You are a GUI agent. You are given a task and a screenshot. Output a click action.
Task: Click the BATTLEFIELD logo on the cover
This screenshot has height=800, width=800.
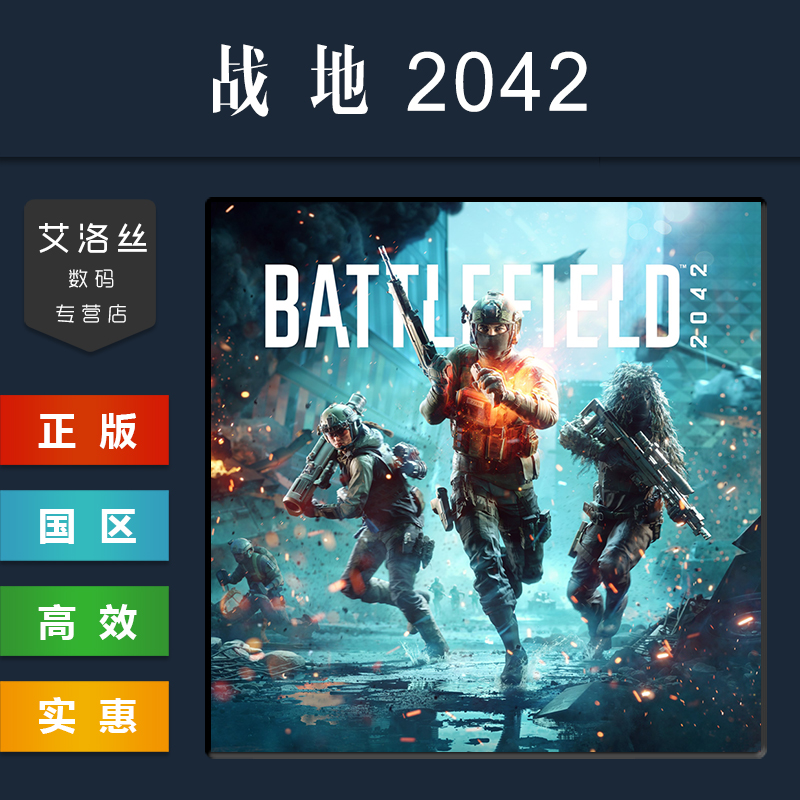click(472, 306)
